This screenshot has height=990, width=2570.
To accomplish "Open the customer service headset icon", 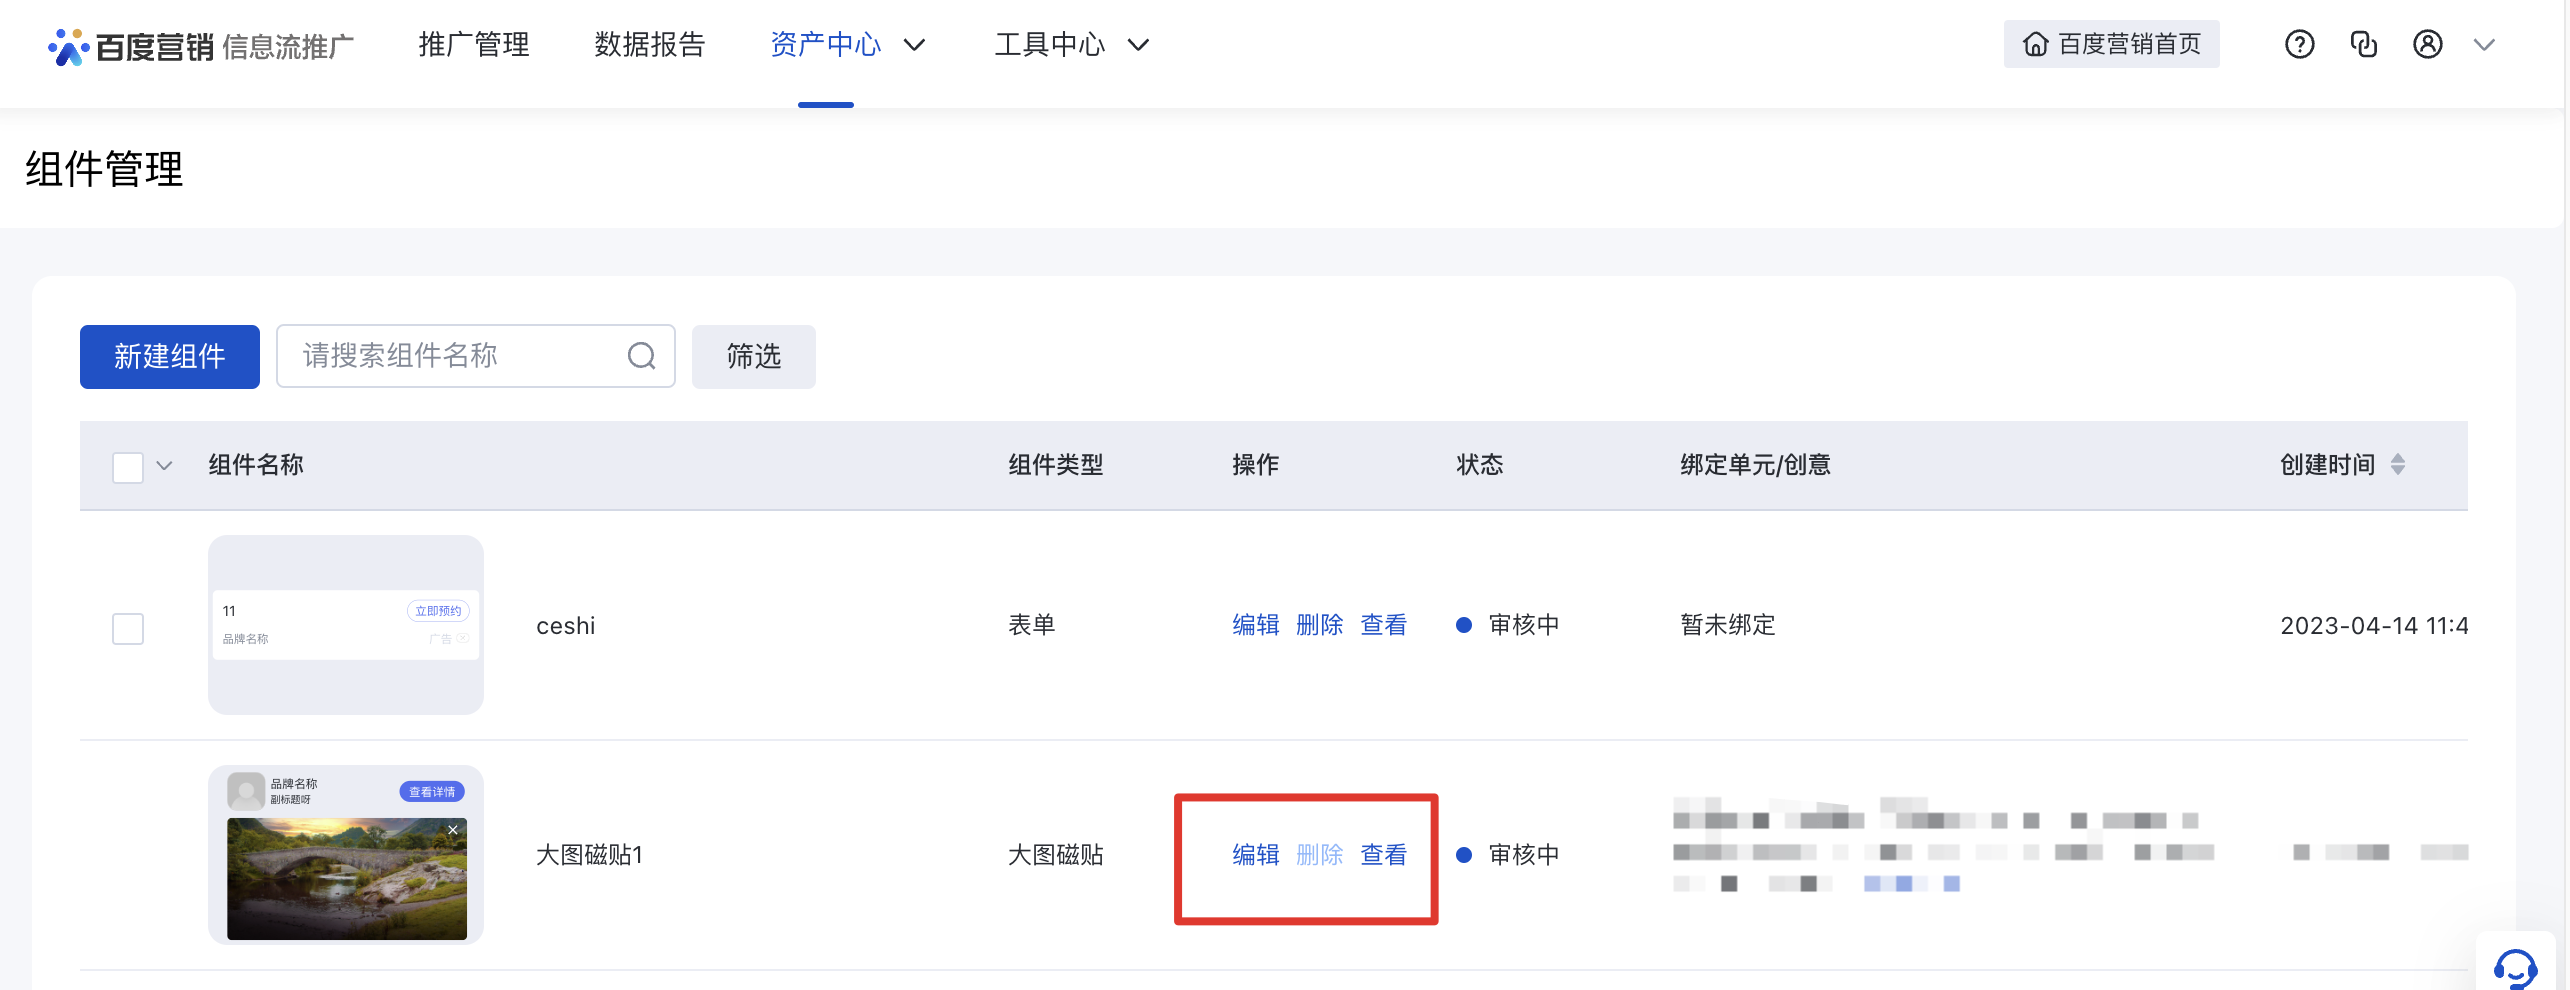I will tap(2514, 967).
